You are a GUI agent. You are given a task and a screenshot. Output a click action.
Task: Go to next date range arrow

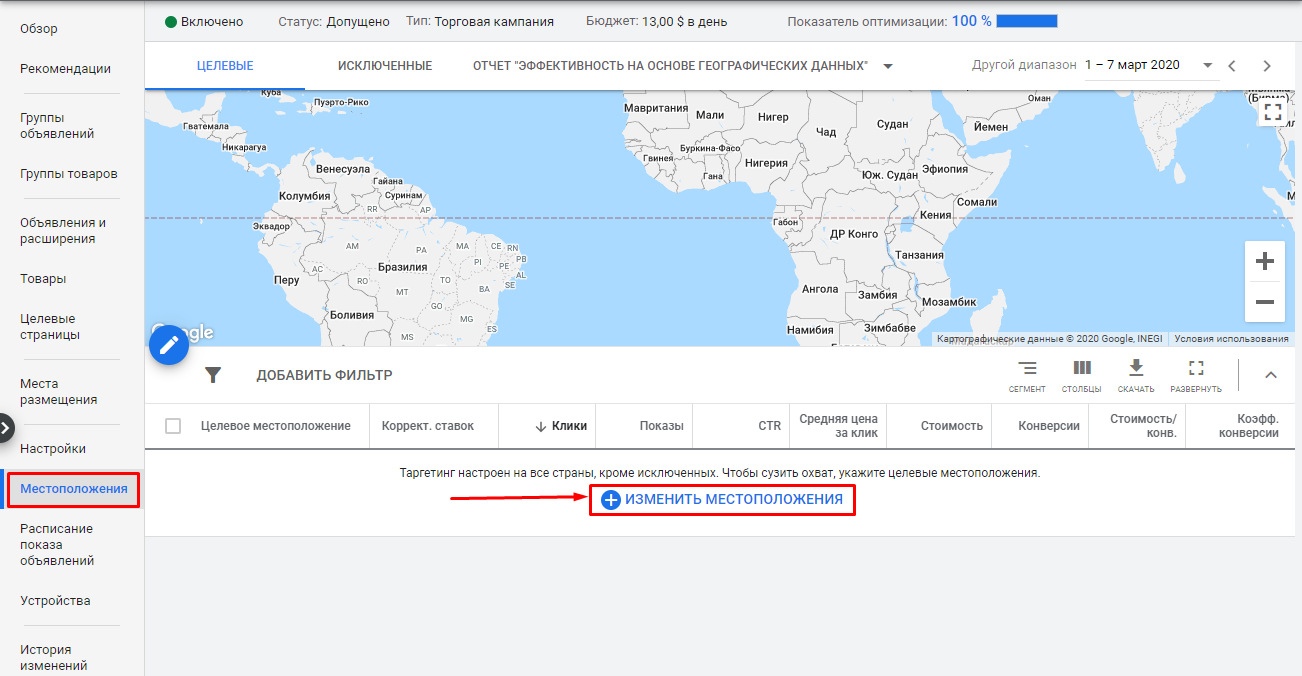tap(1267, 66)
